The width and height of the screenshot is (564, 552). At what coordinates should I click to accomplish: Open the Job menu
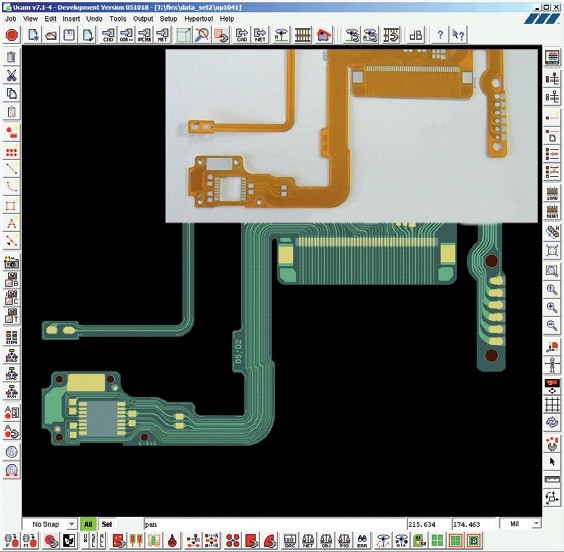[10, 19]
